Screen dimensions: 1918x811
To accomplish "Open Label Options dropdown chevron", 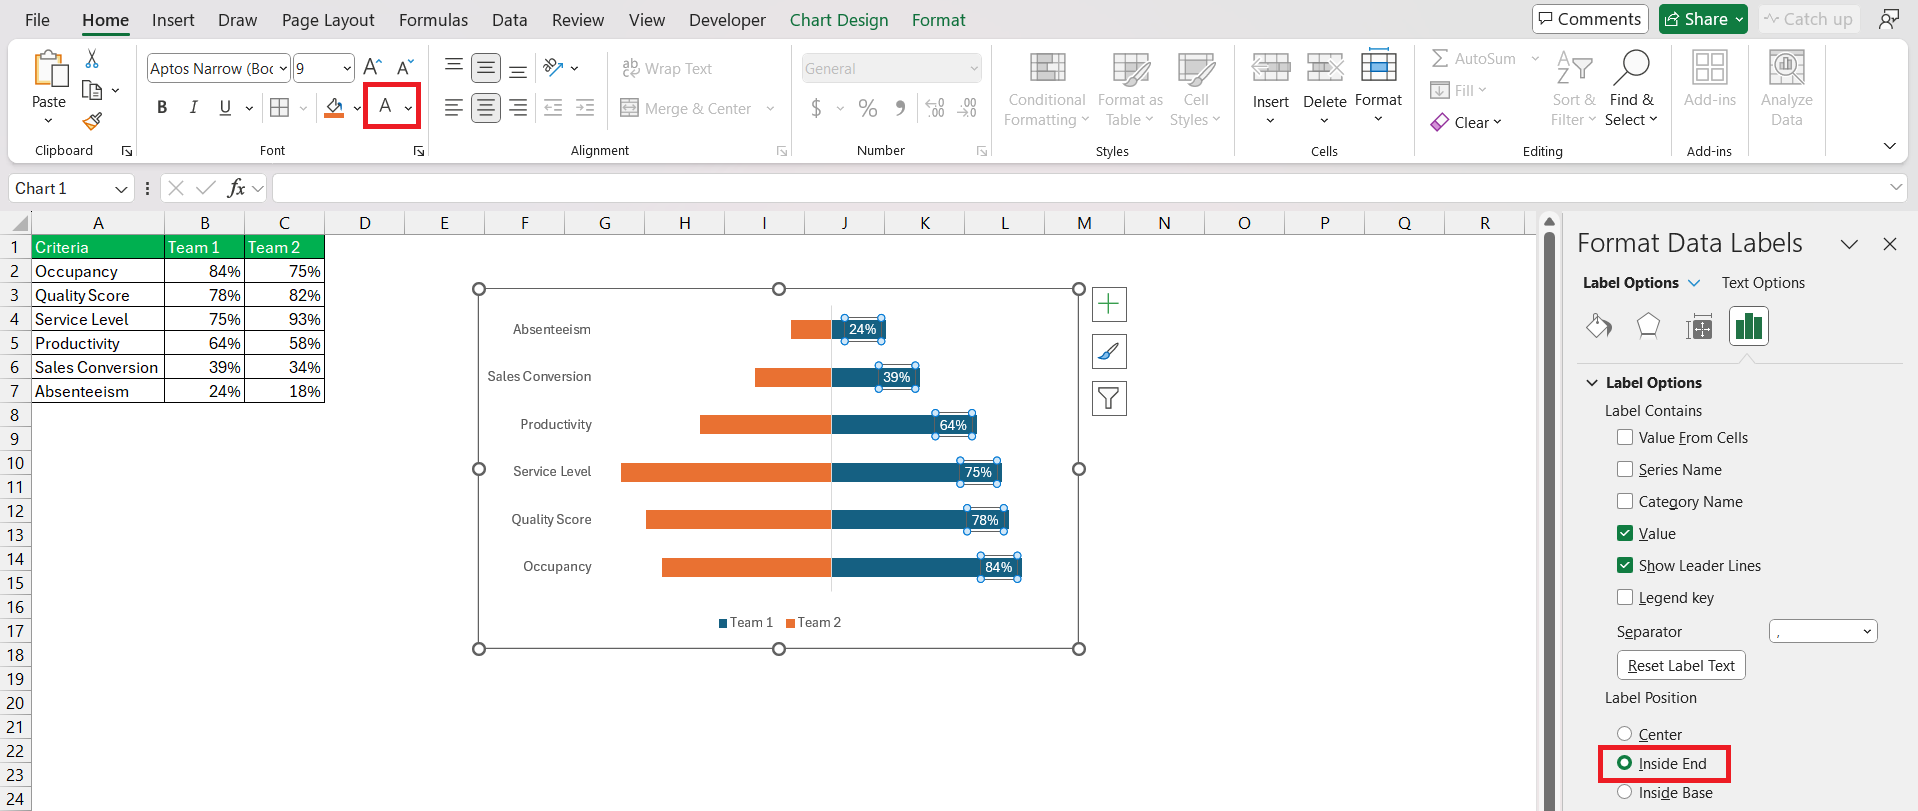I will pos(1694,283).
